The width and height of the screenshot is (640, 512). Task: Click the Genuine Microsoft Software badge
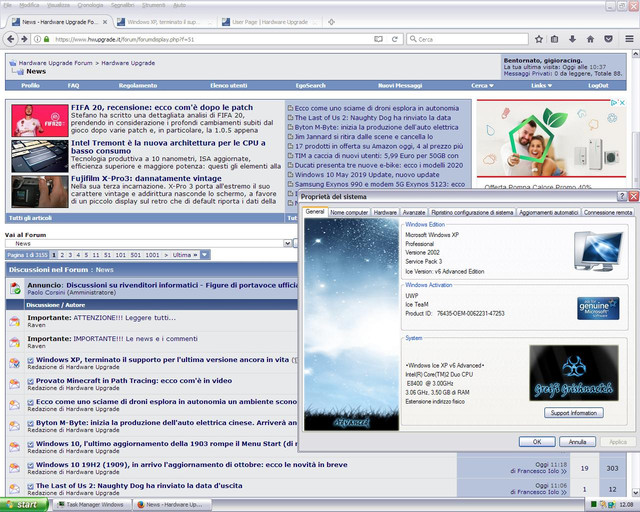coord(598,308)
